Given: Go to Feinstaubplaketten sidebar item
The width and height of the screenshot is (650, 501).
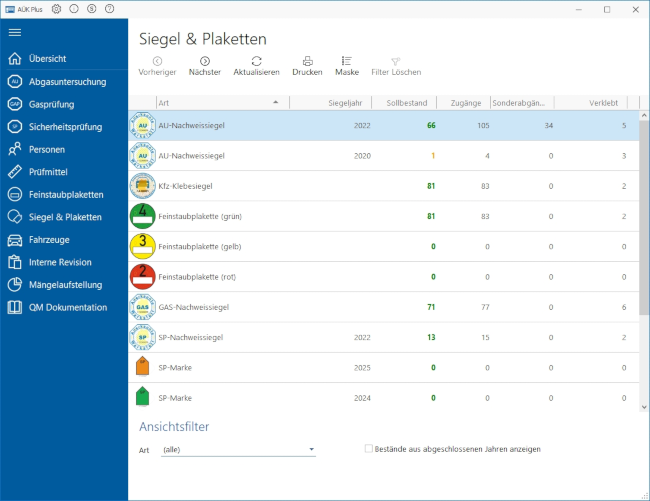Looking at the screenshot, I should click(x=67, y=194).
